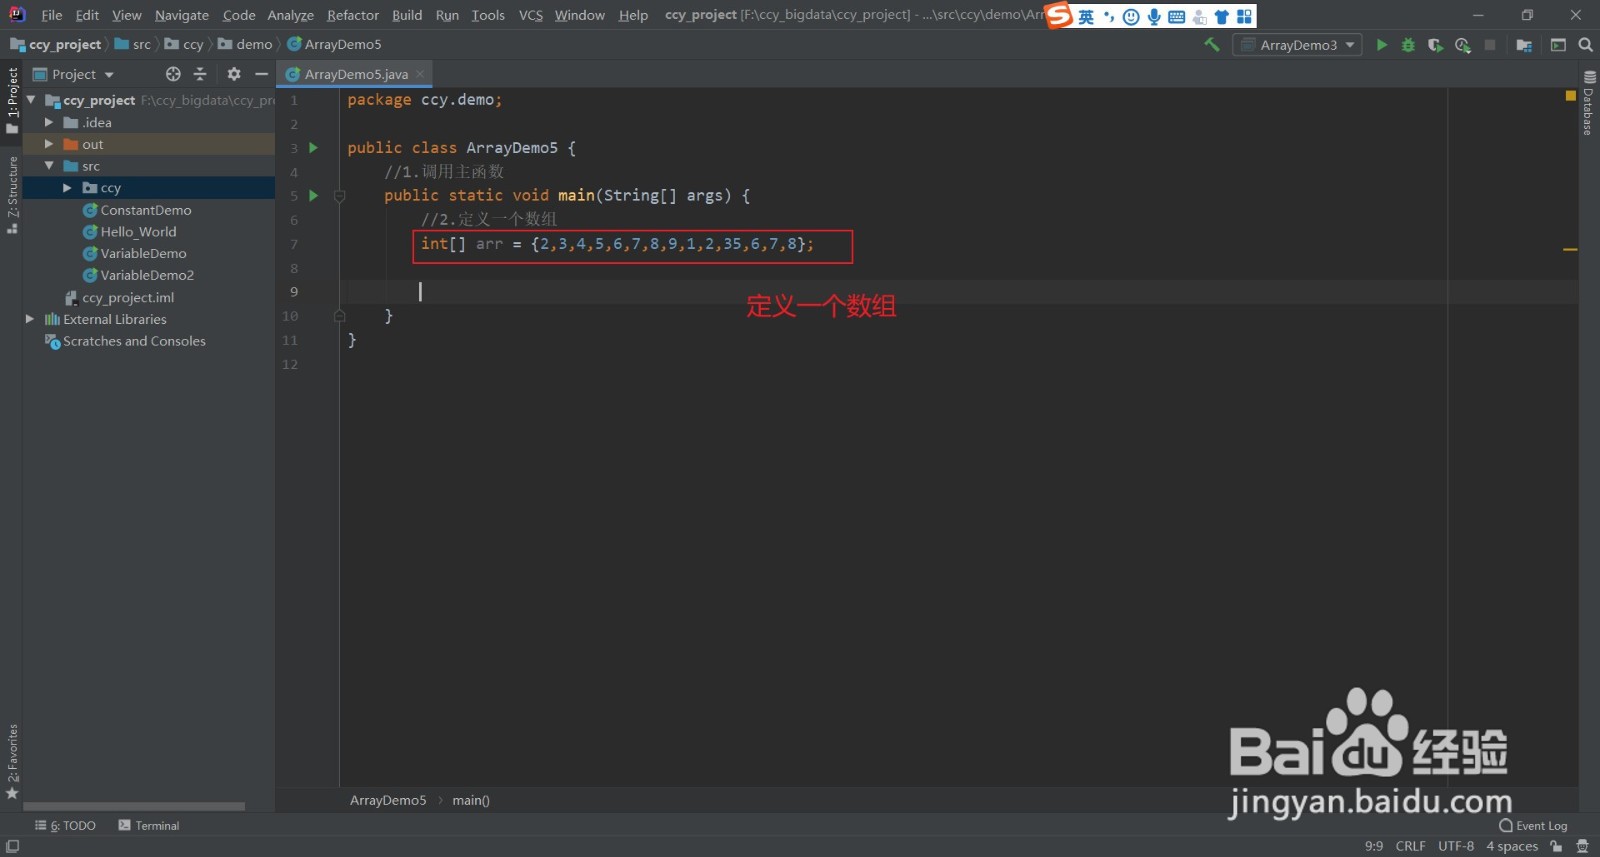Expand the .idea folder

(x=49, y=122)
